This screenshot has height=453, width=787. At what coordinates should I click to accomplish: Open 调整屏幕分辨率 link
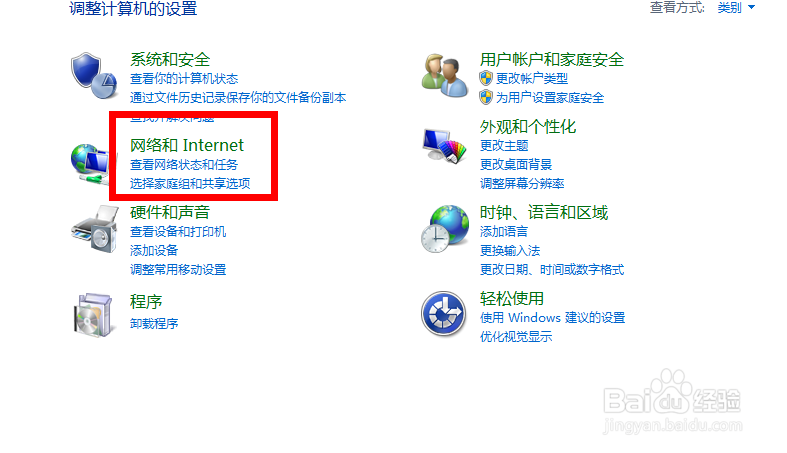tap(522, 184)
